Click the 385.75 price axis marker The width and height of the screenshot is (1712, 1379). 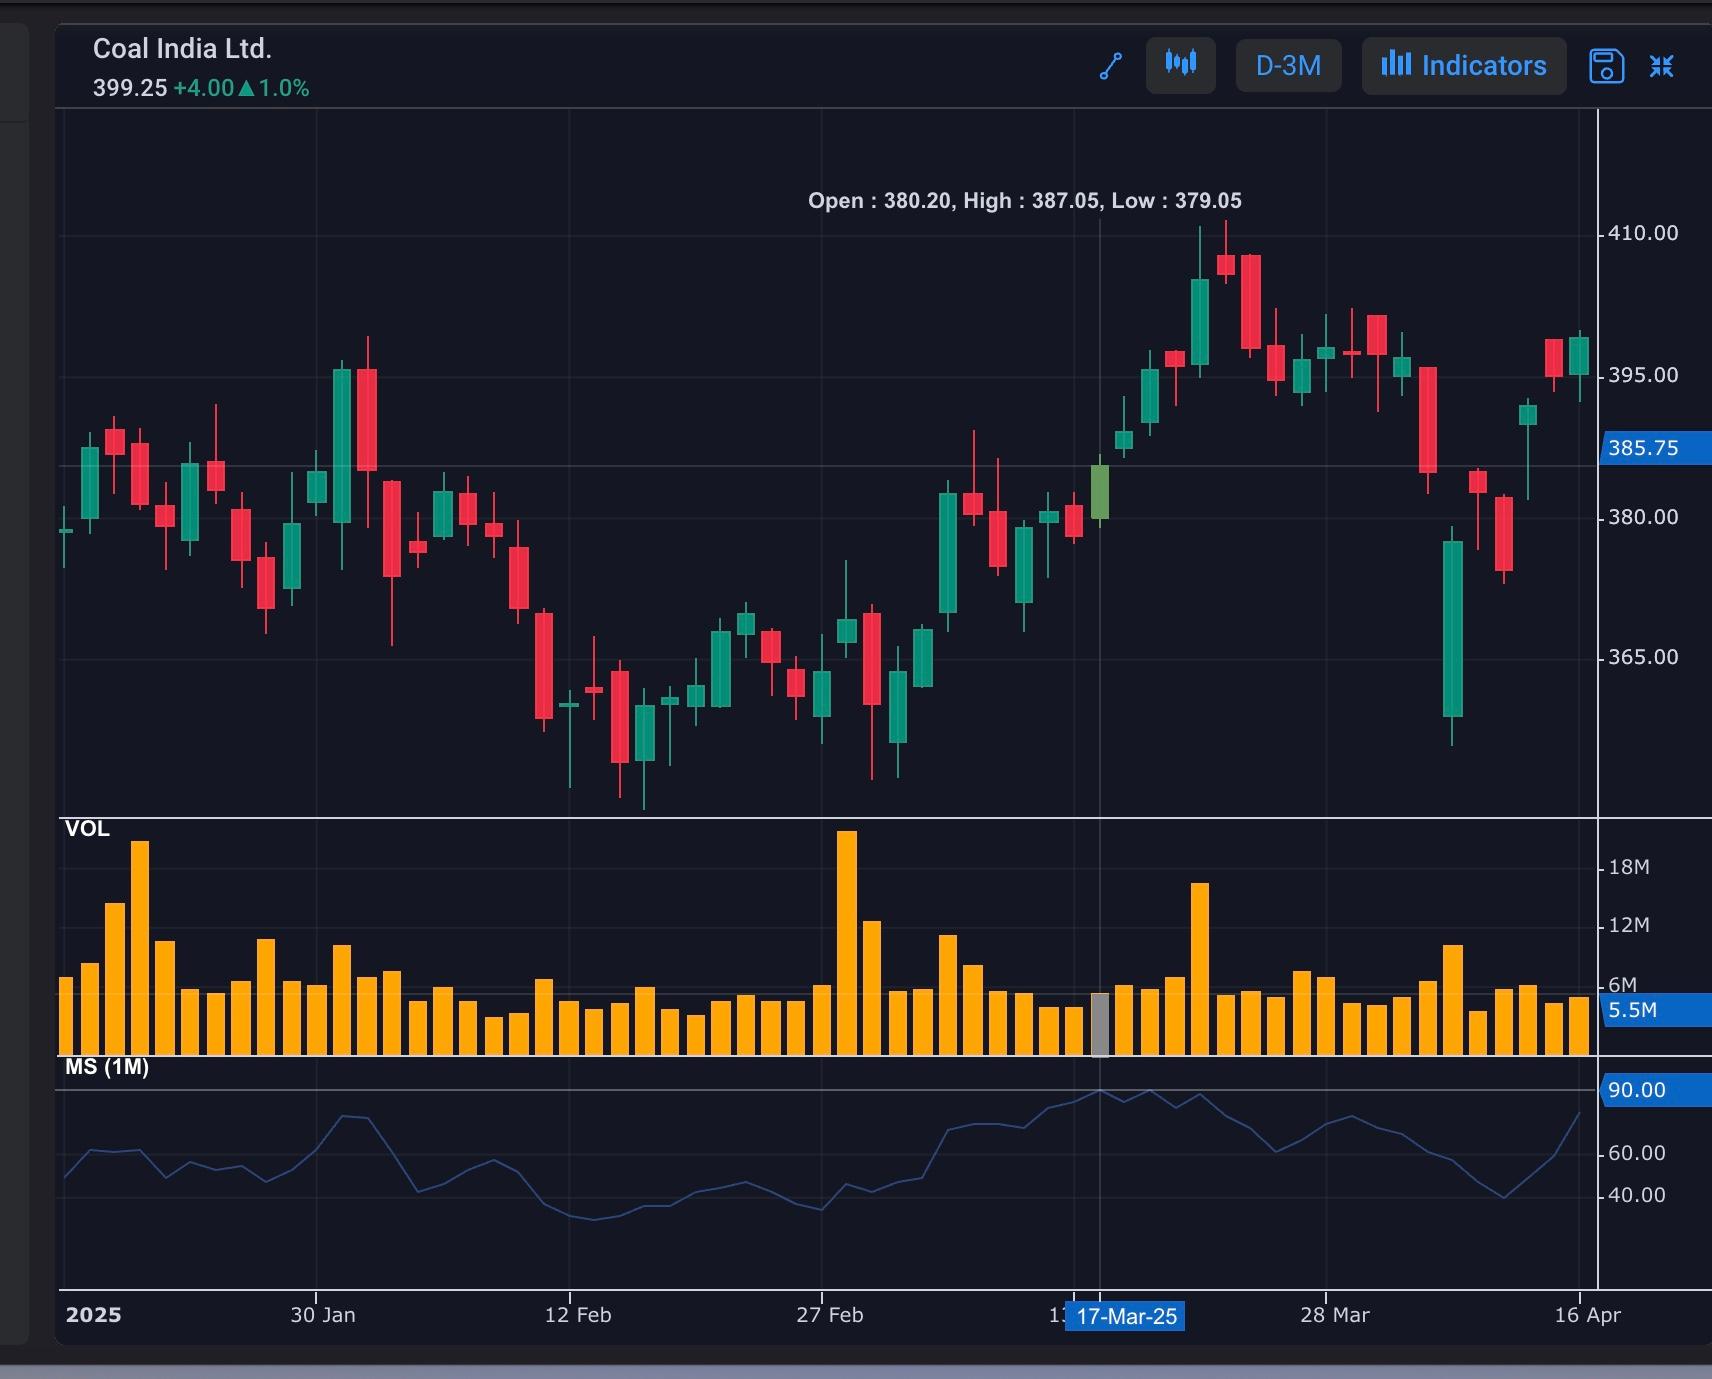click(x=1656, y=447)
